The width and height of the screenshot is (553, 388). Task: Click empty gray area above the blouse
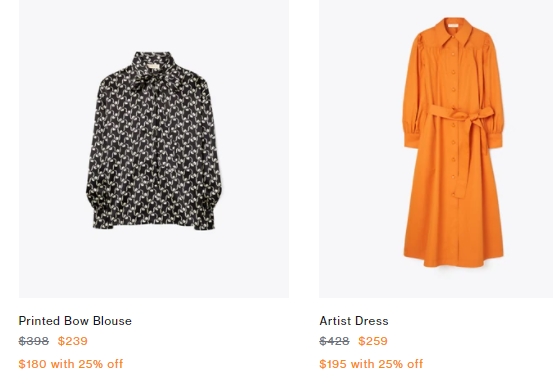pos(154,25)
